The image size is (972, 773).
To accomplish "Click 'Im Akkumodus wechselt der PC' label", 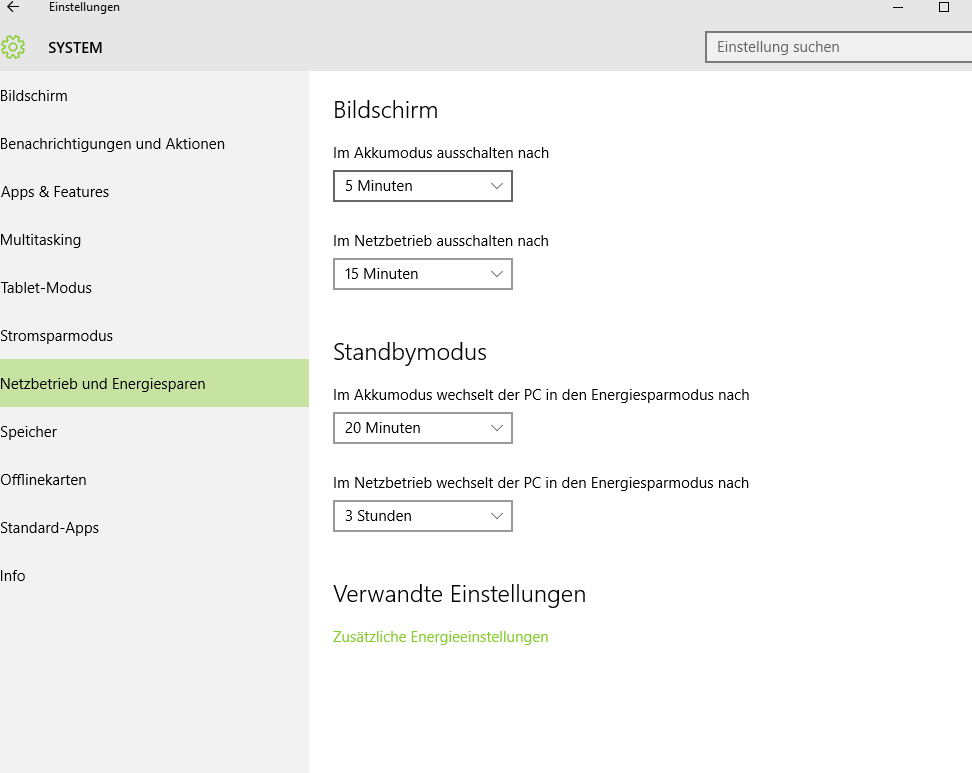I will [x=541, y=395].
